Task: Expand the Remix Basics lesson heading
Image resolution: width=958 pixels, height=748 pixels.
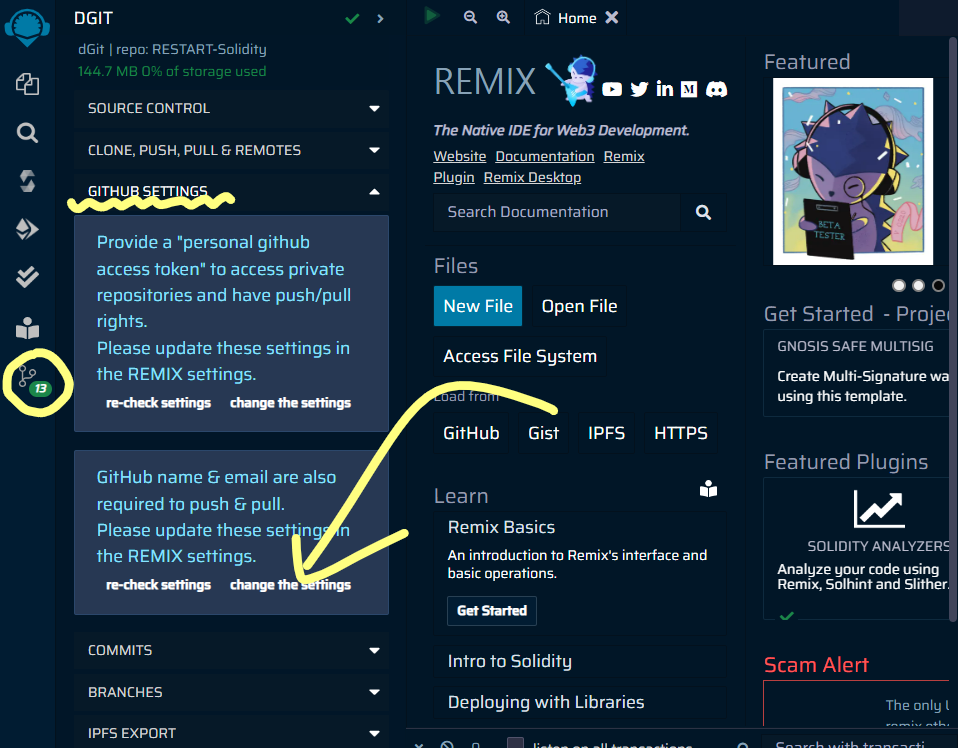Action: [501, 527]
